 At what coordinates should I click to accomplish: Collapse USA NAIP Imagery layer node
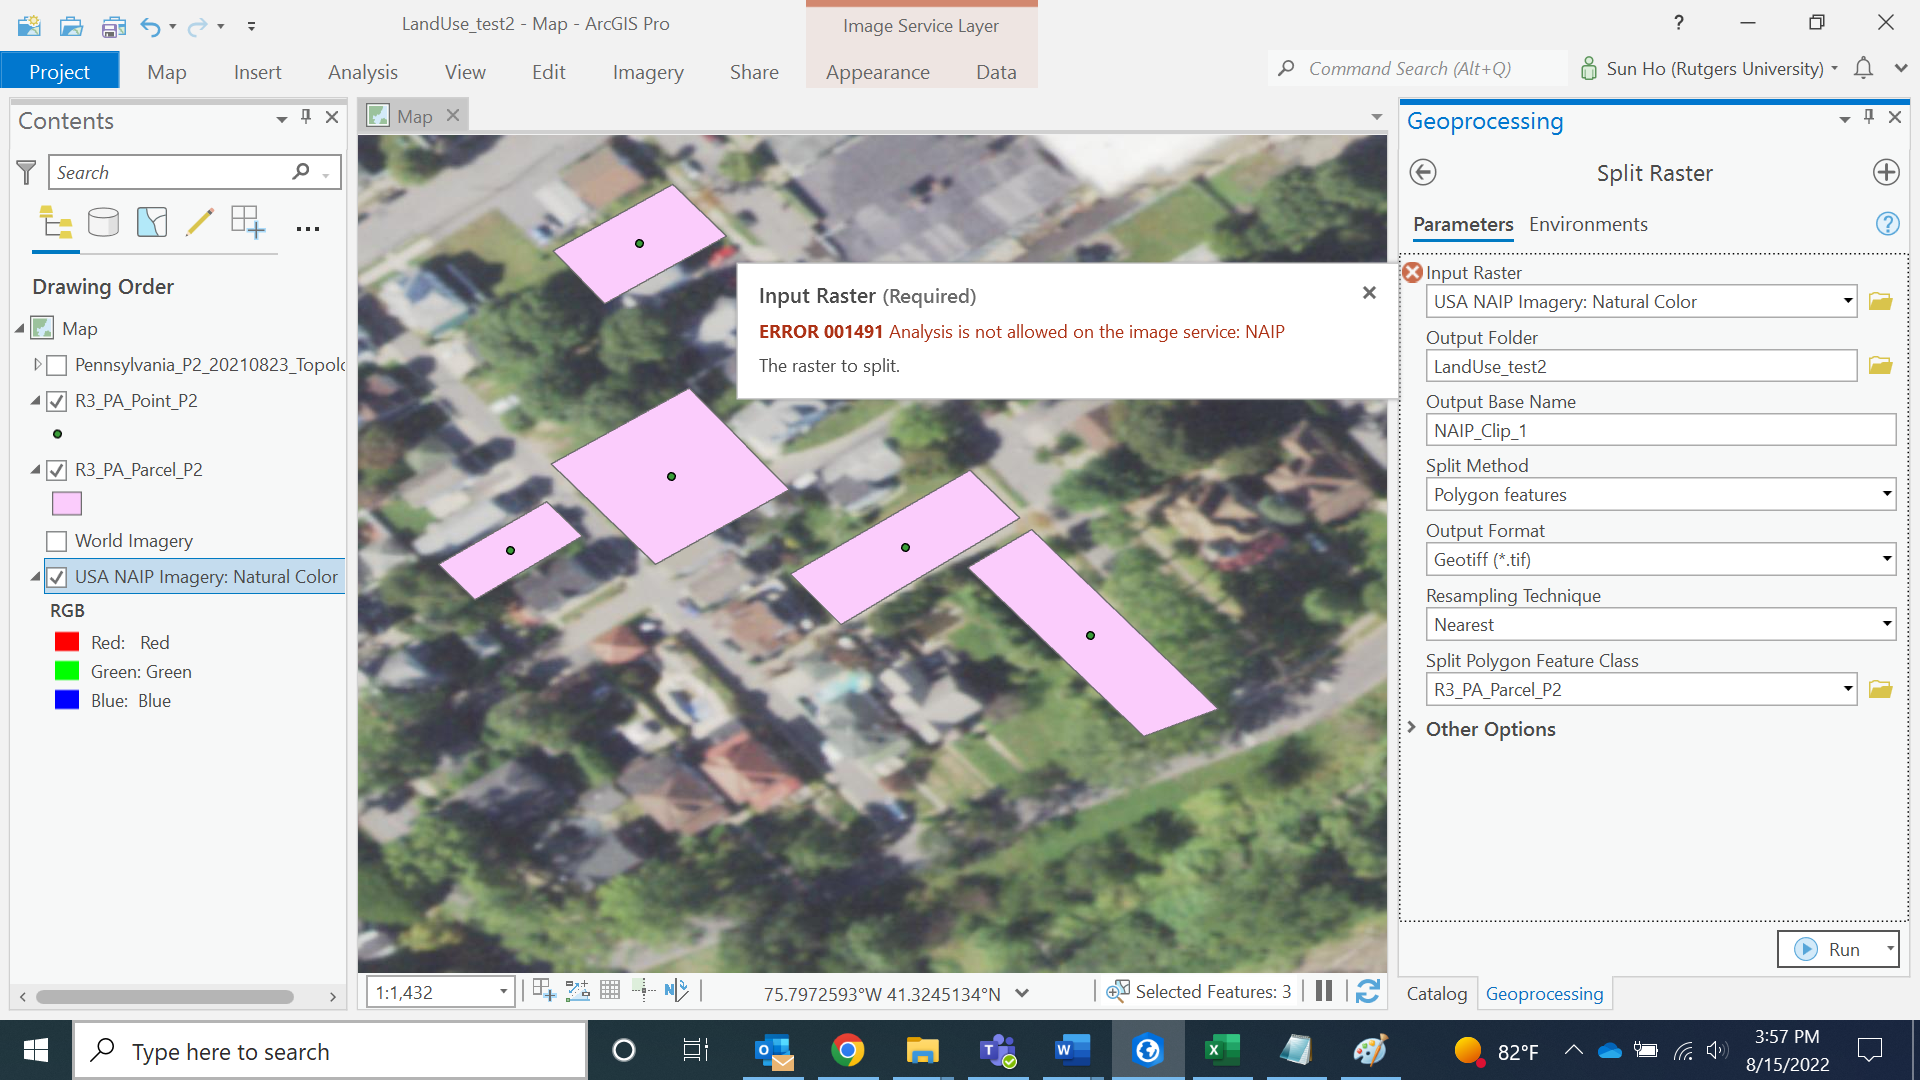pos(36,577)
